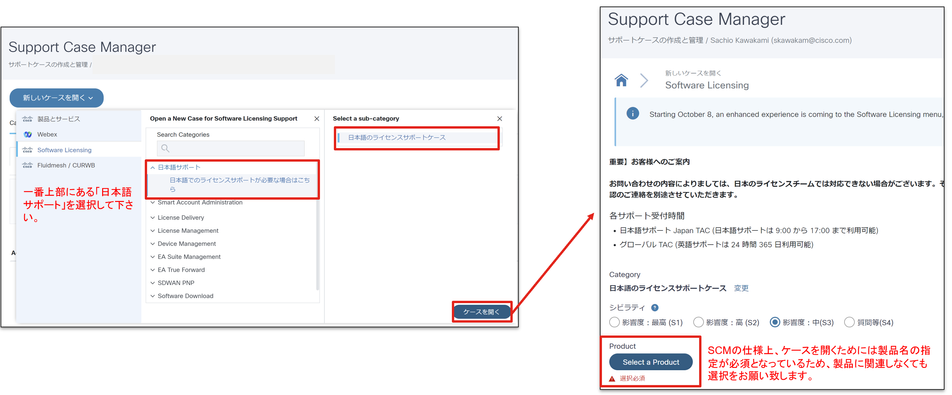Click the info icon in the October notice
Image resolution: width=952 pixels, height=395 pixels.
tap(633, 114)
